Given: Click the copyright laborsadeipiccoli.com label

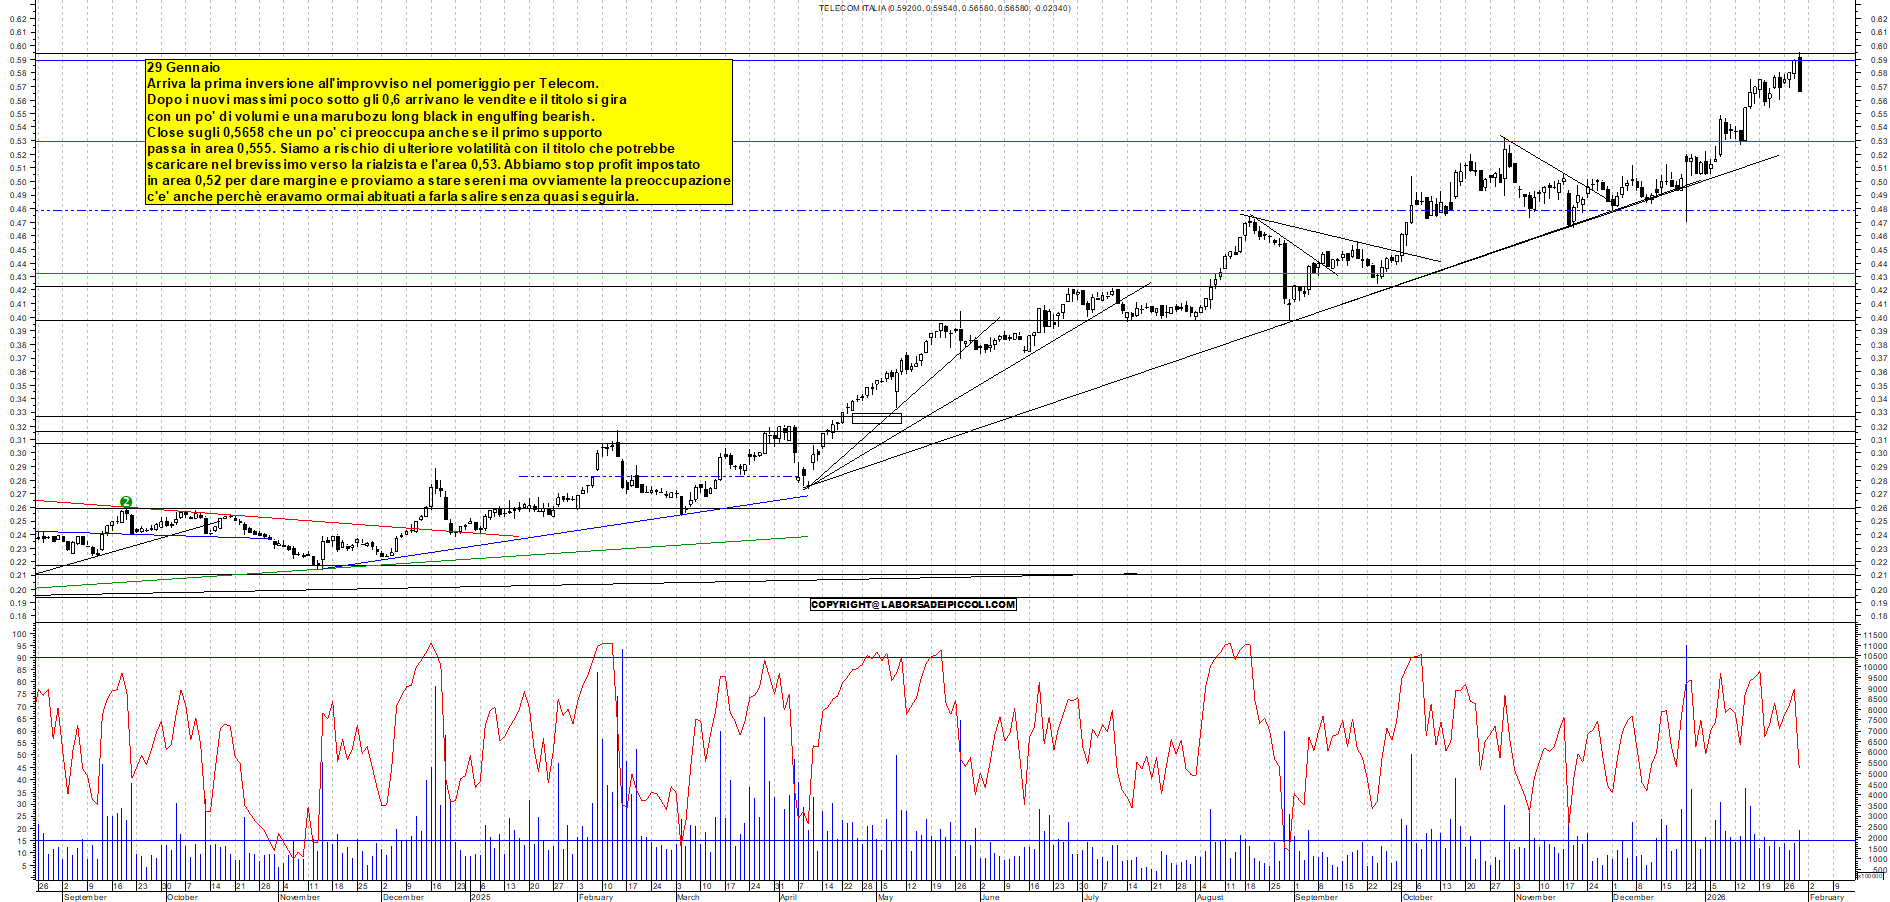Looking at the screenshot, I should coord(912,604).
